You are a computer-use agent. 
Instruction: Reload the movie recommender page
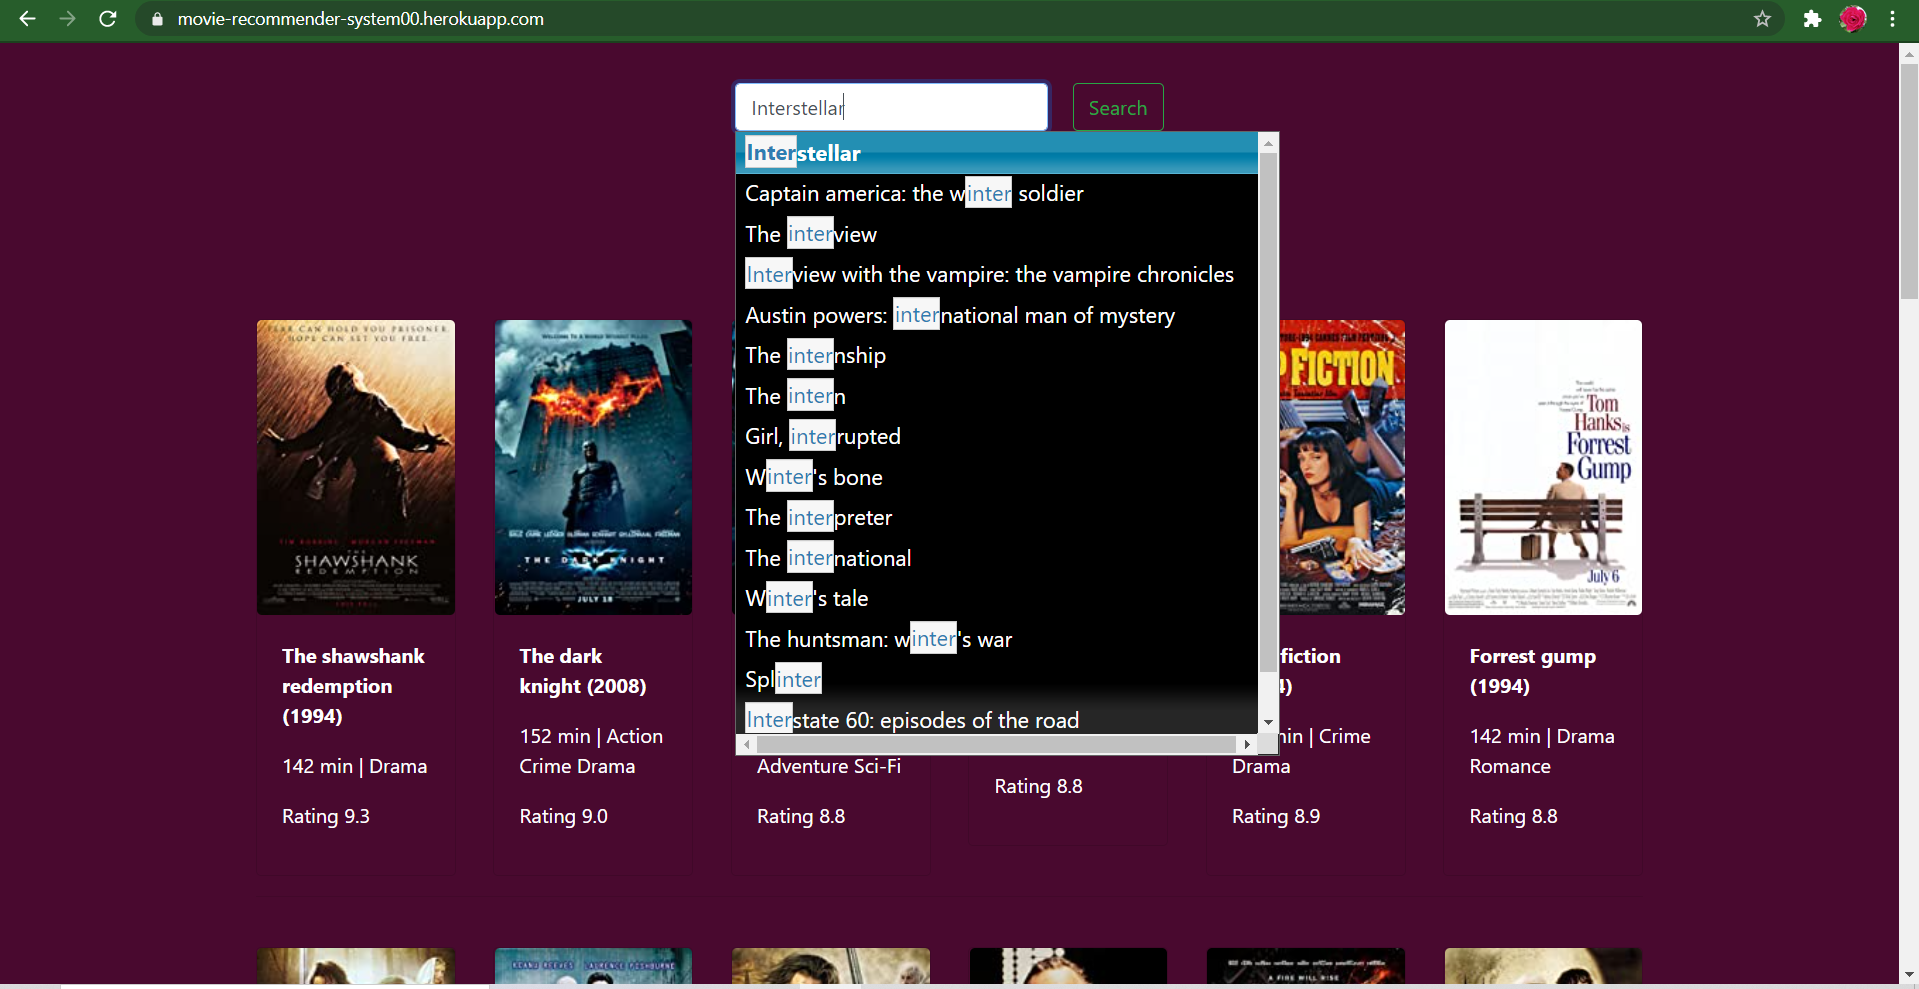point(108,19)
